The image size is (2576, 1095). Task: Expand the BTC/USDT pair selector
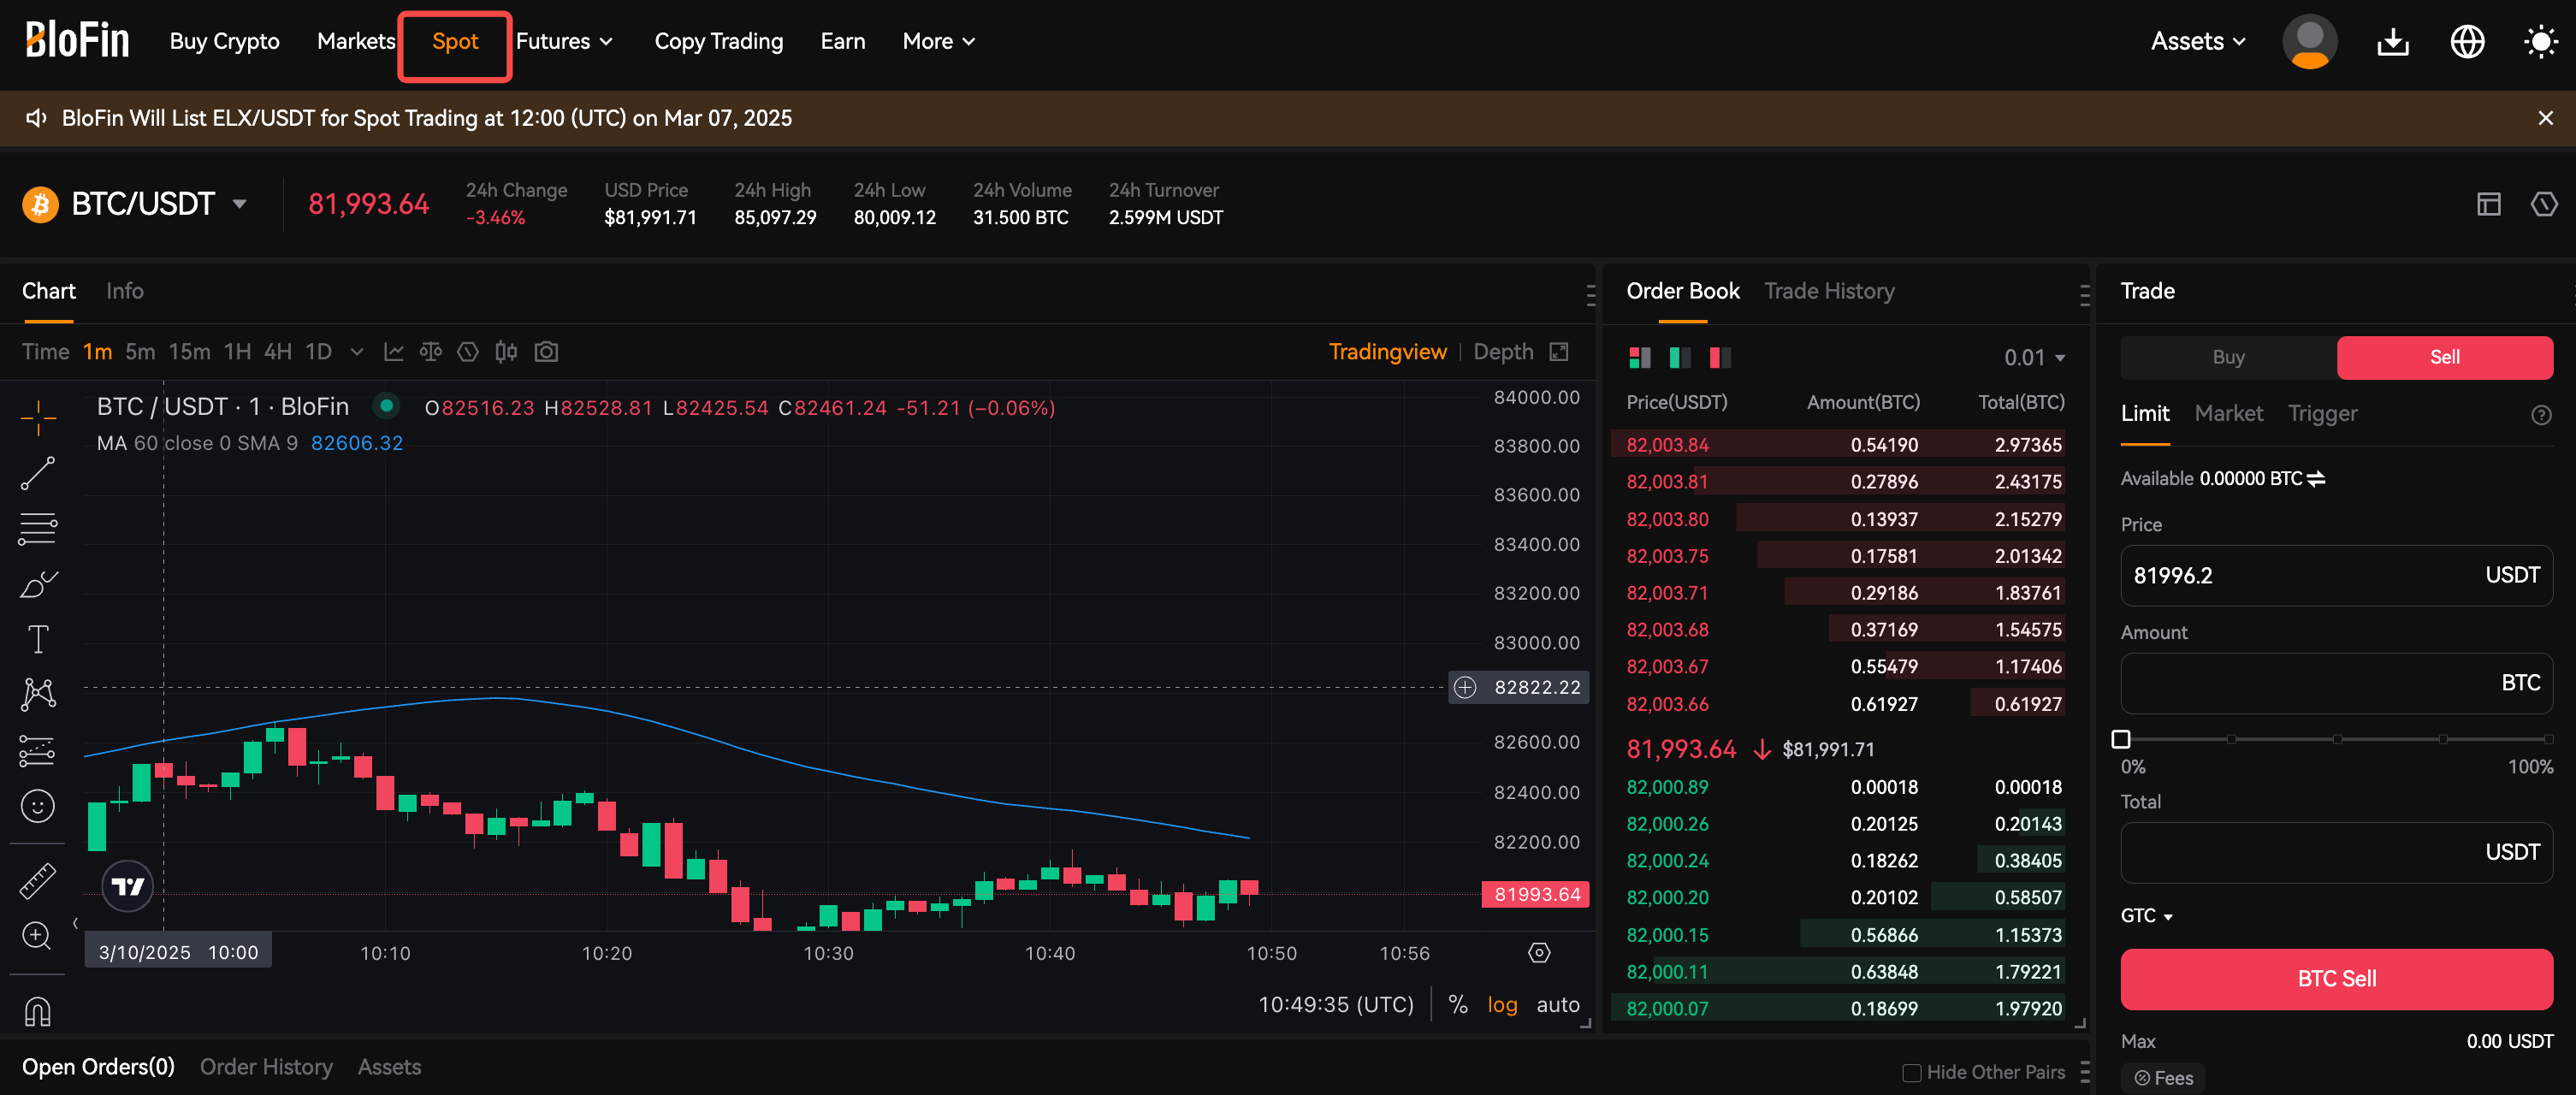coord(240,204)
